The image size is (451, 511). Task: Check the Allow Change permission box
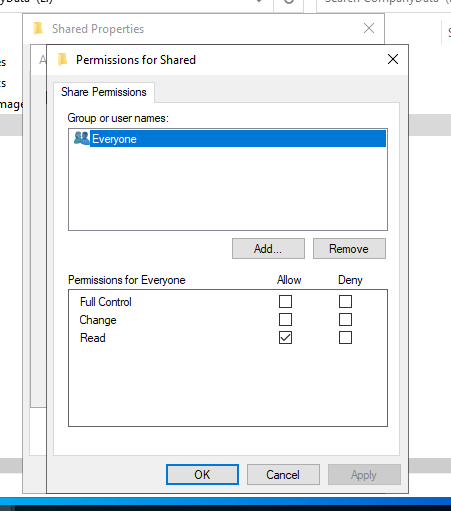285,319
